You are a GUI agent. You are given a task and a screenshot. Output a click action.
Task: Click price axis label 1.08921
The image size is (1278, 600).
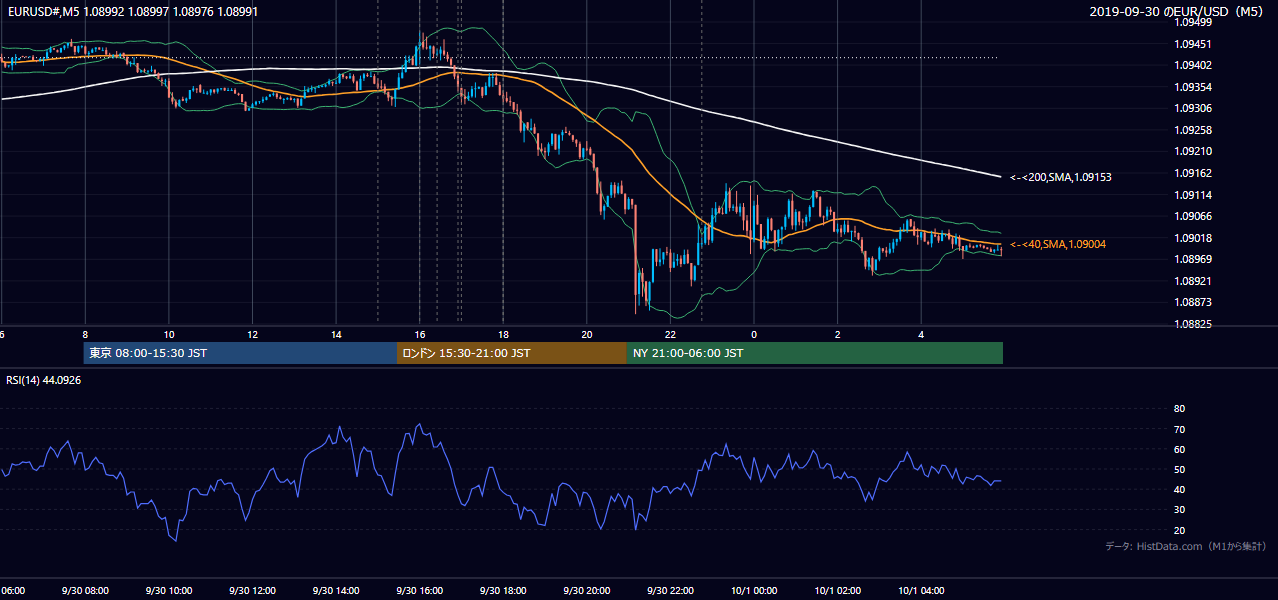pyautogui.click(x=1192, y=281)
